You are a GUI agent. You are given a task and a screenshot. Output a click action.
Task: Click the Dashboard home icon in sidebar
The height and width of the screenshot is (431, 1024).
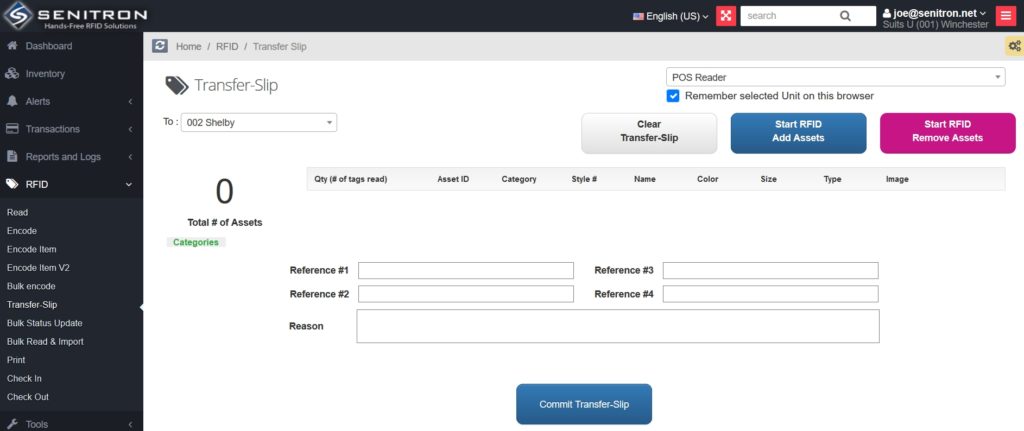pos(12,46)
